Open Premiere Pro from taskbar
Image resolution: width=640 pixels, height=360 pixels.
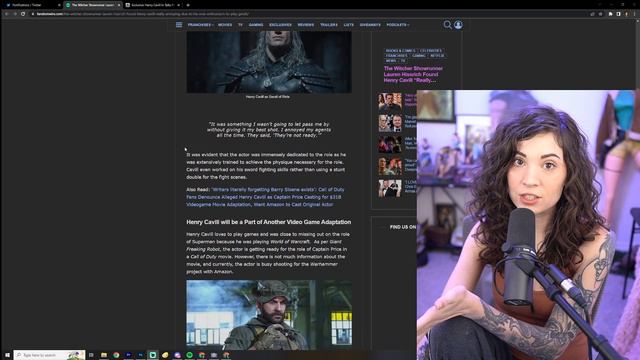coord(129,355)
